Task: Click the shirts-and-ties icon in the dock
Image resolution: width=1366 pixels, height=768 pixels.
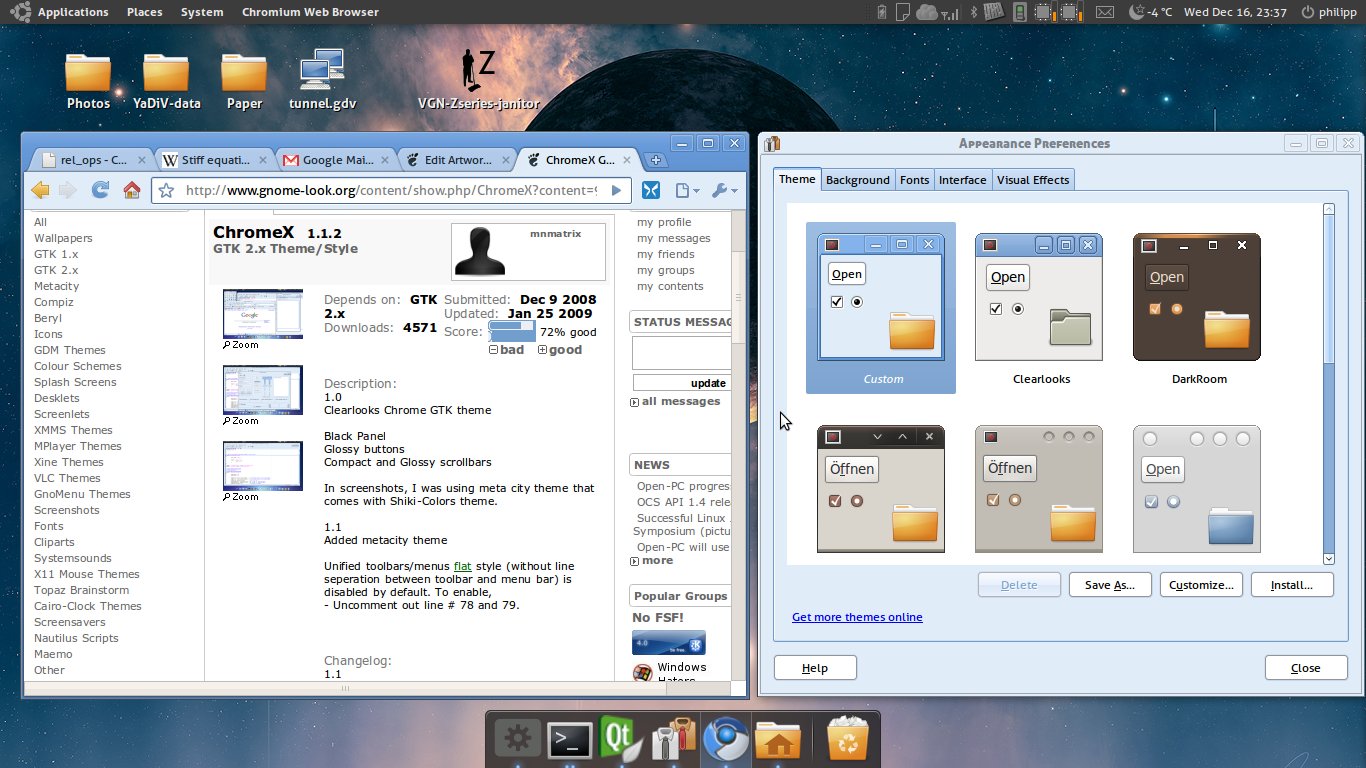Action: [x=673, y=740]
